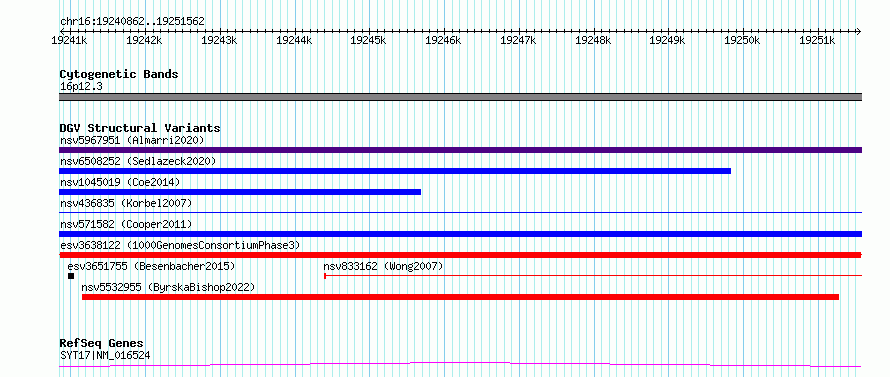
Task: Click the 19250k ruler tick label
Action: (x=742, y=40)
